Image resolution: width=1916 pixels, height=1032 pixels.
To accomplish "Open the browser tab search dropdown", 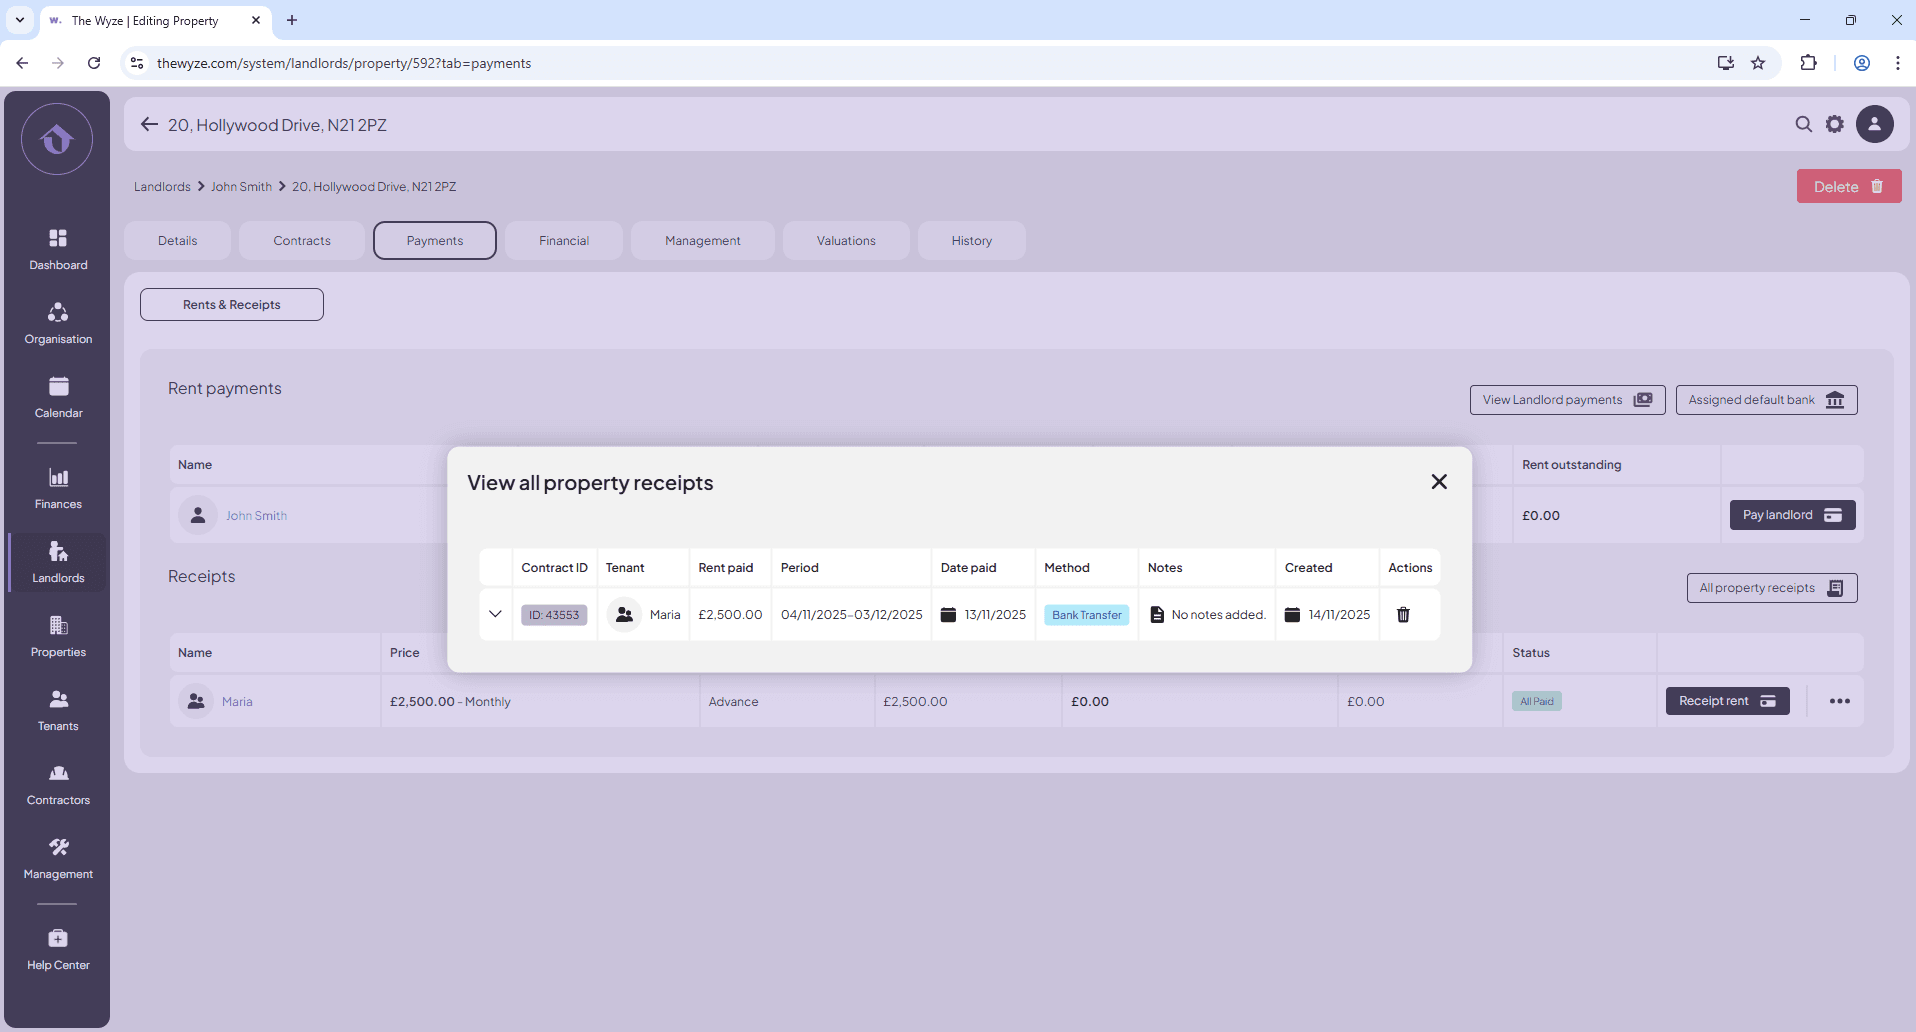I will pyautogui.click(x=20, y=20).
